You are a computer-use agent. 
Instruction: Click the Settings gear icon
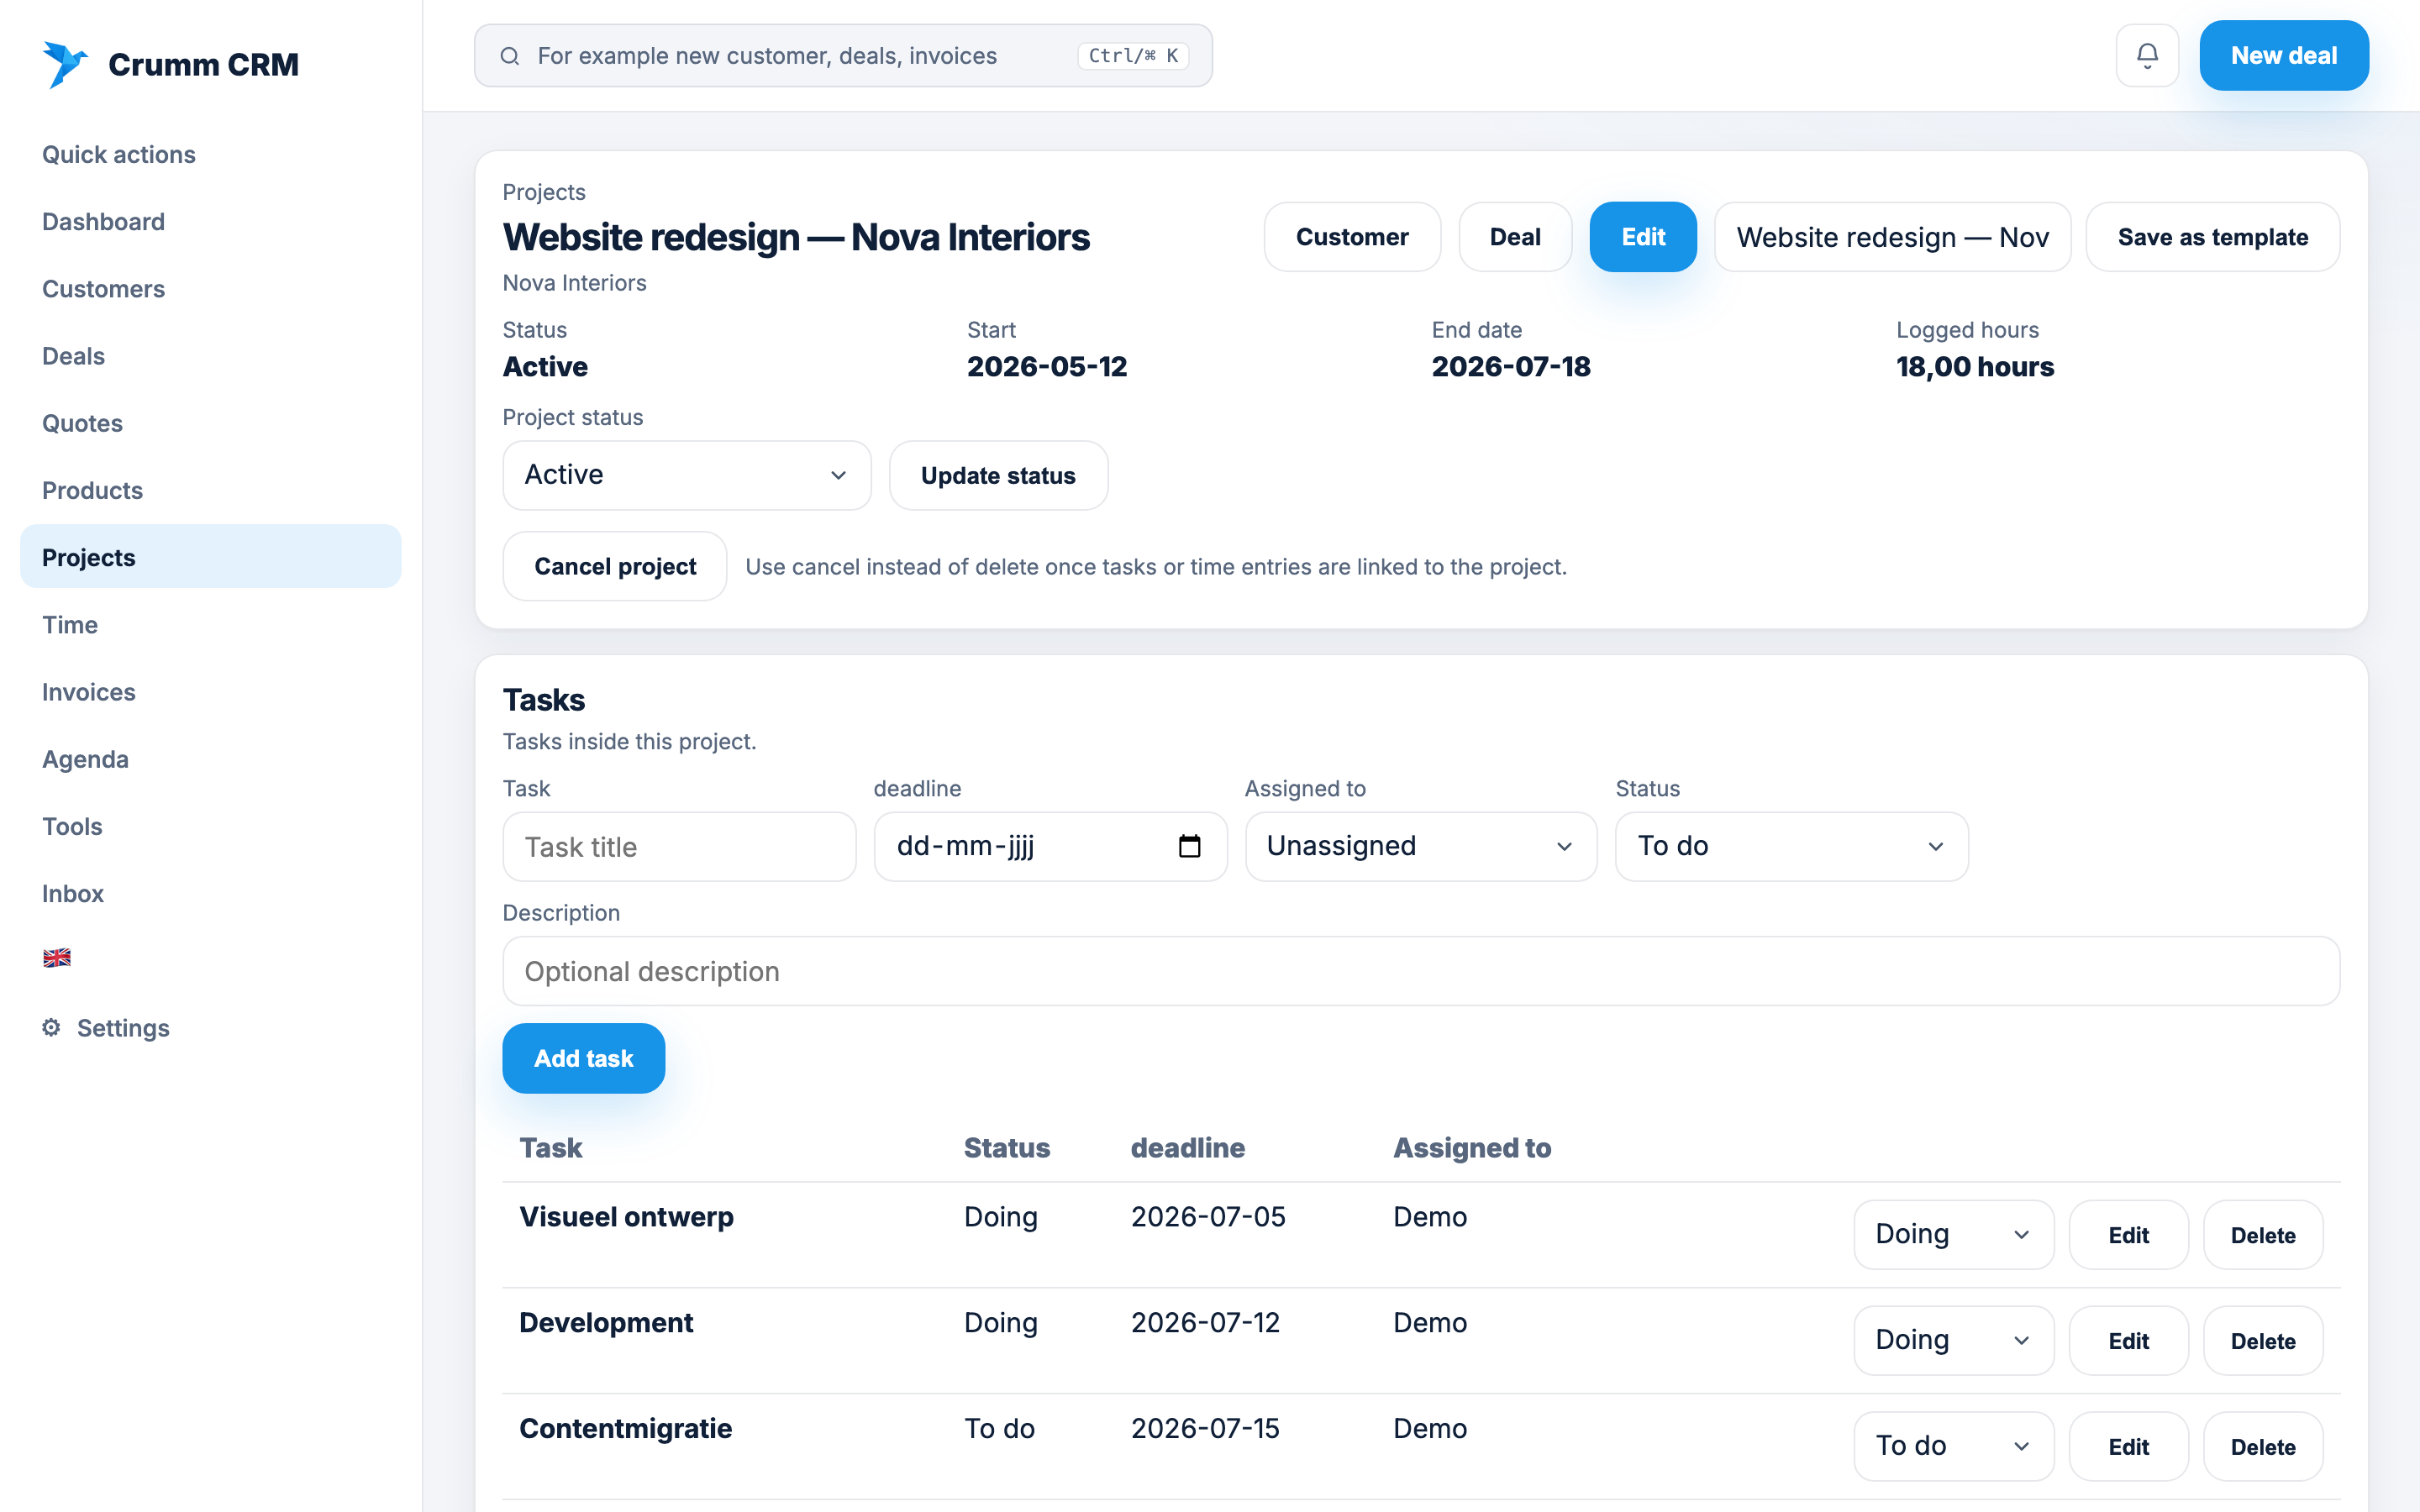[51, 1028]
